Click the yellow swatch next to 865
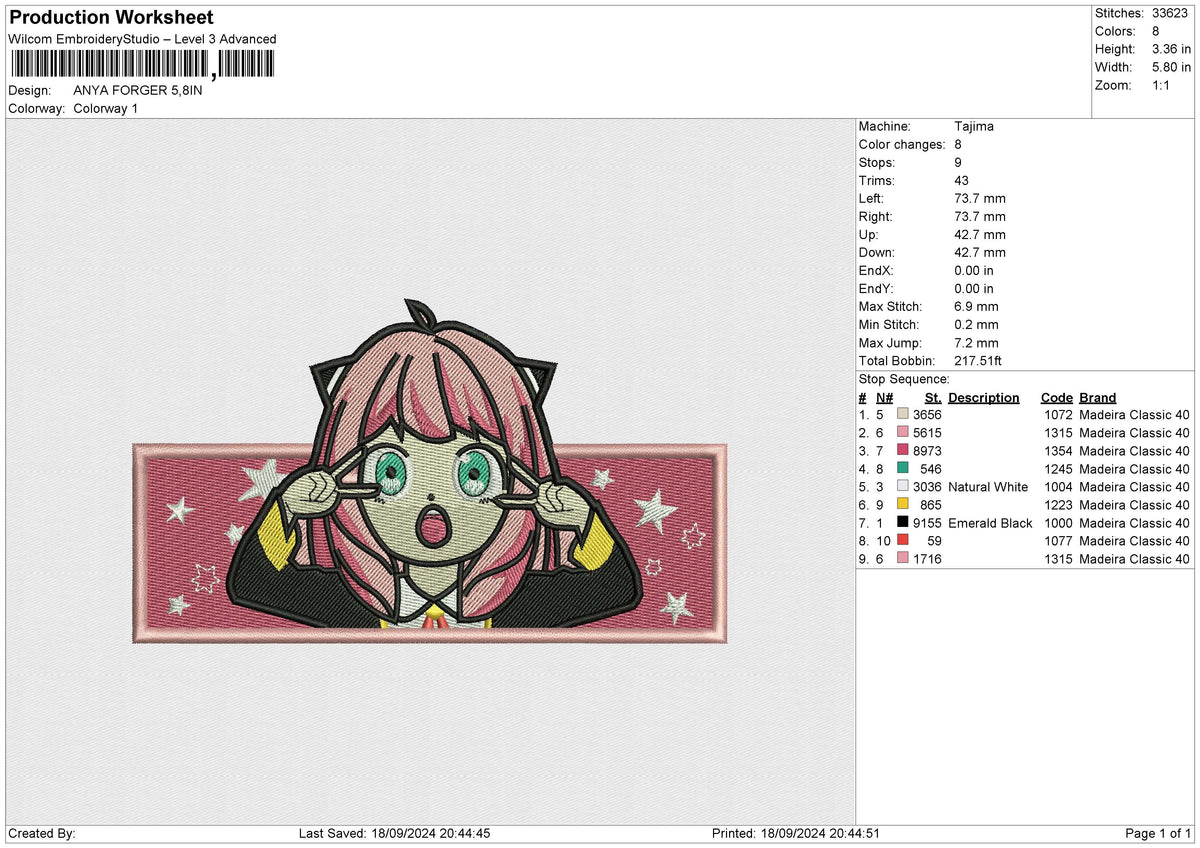Screen dimensions: 1200x848 (x=903, y=505)
